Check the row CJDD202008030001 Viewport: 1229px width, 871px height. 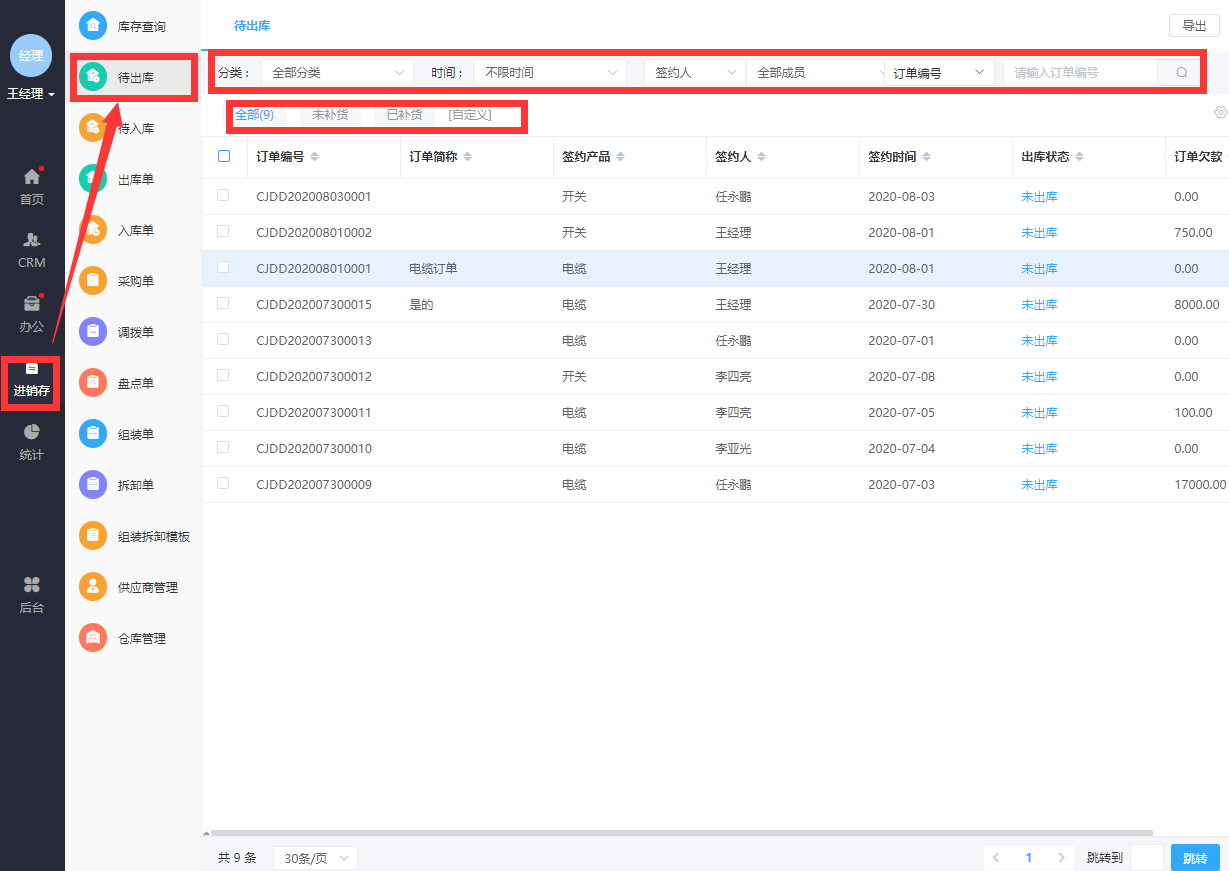pos(223,195)
